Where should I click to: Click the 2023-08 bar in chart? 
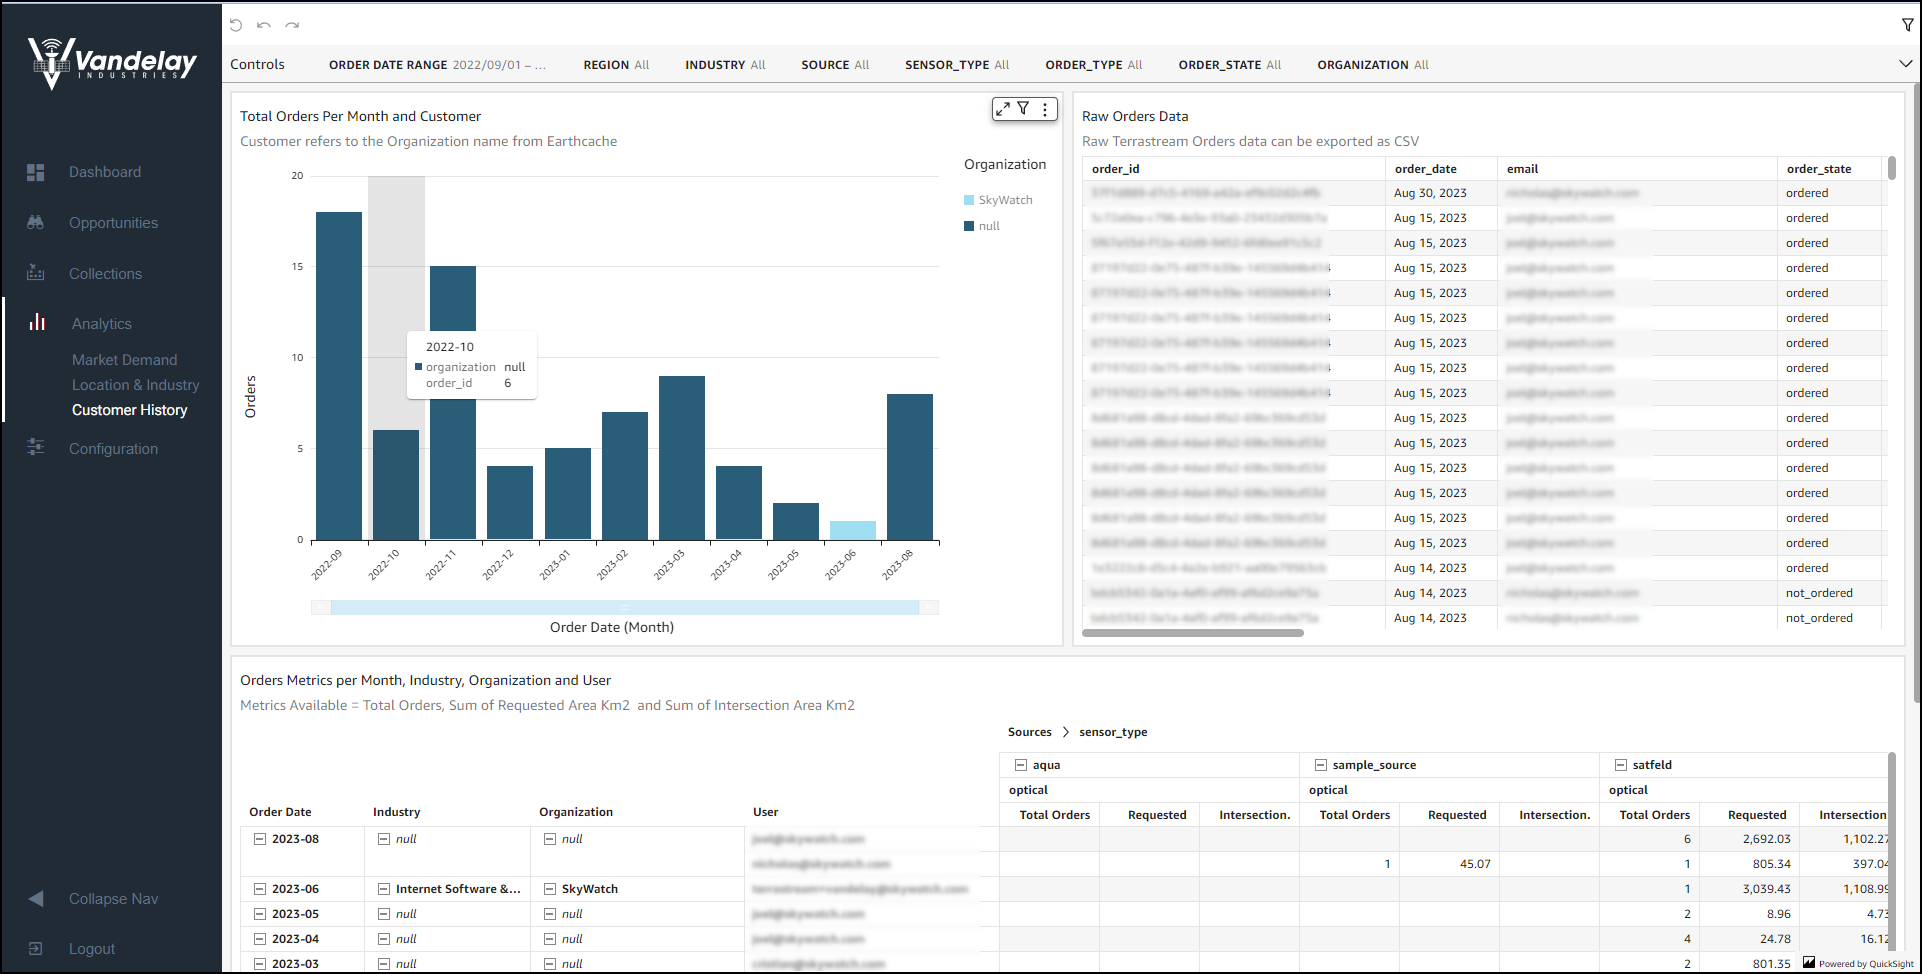[910, 467]
